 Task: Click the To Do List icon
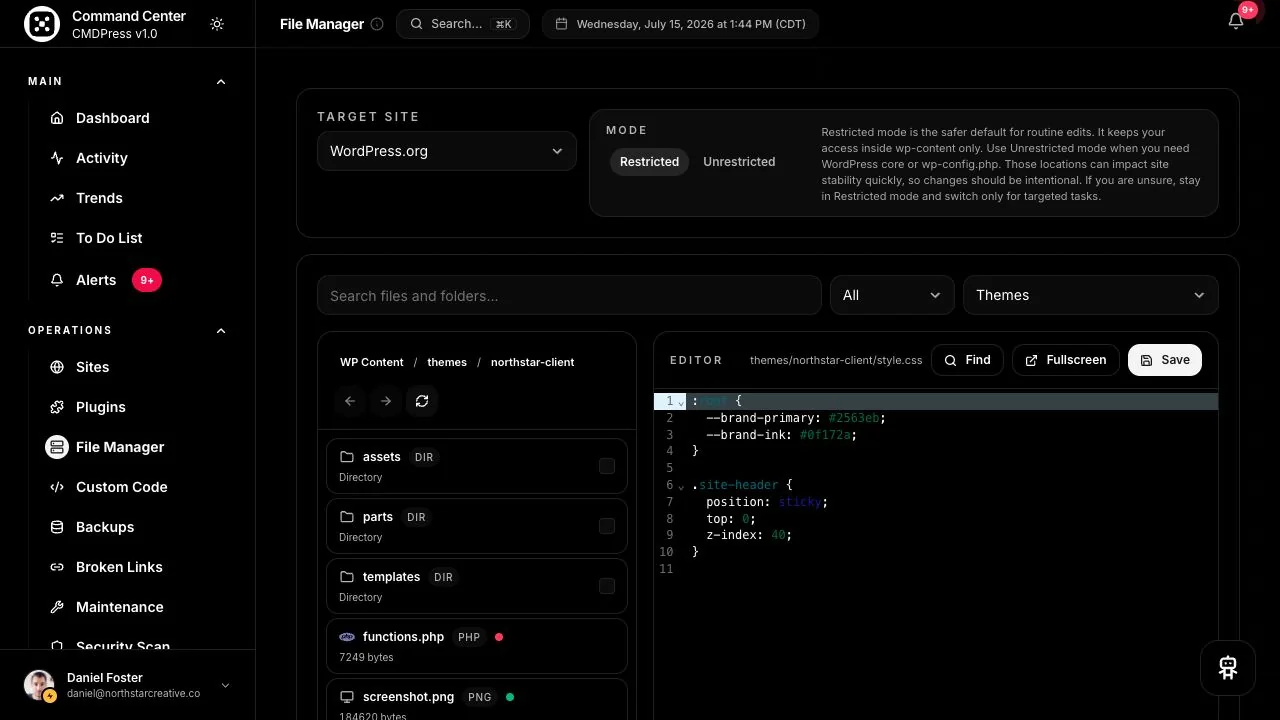coord(57,238)
